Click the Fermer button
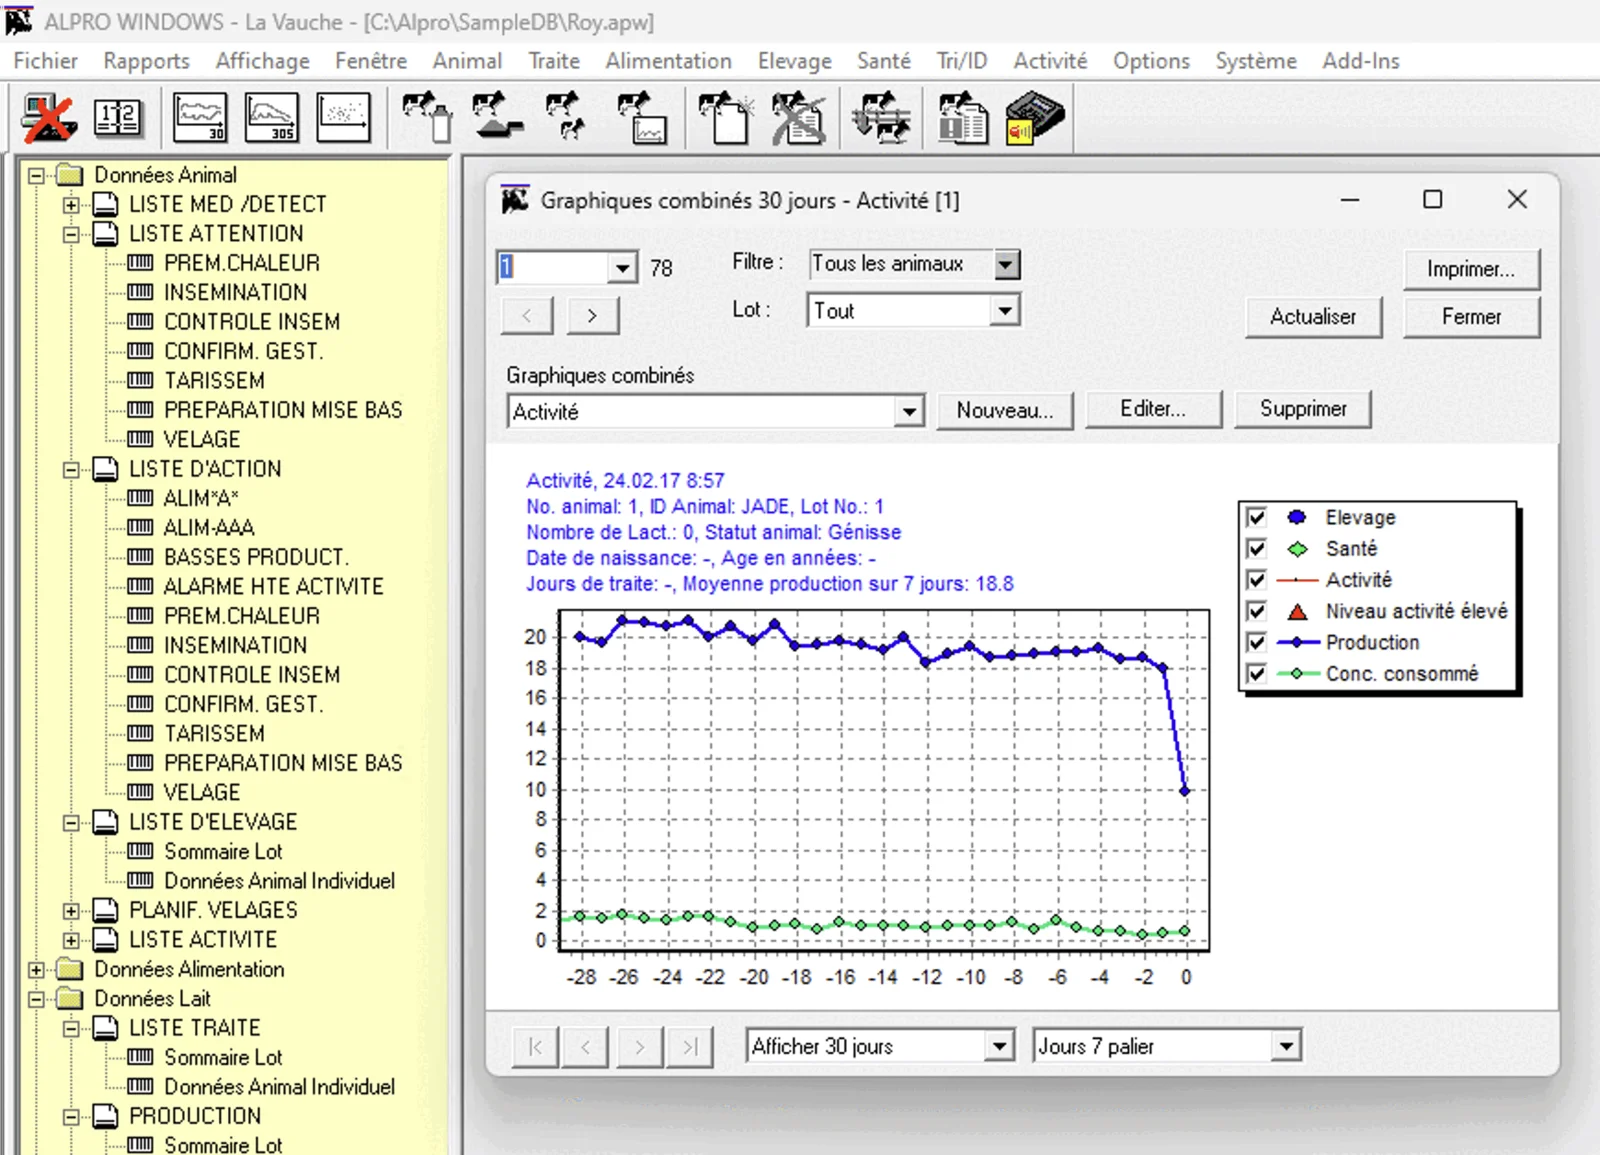 pos(1471,317)
